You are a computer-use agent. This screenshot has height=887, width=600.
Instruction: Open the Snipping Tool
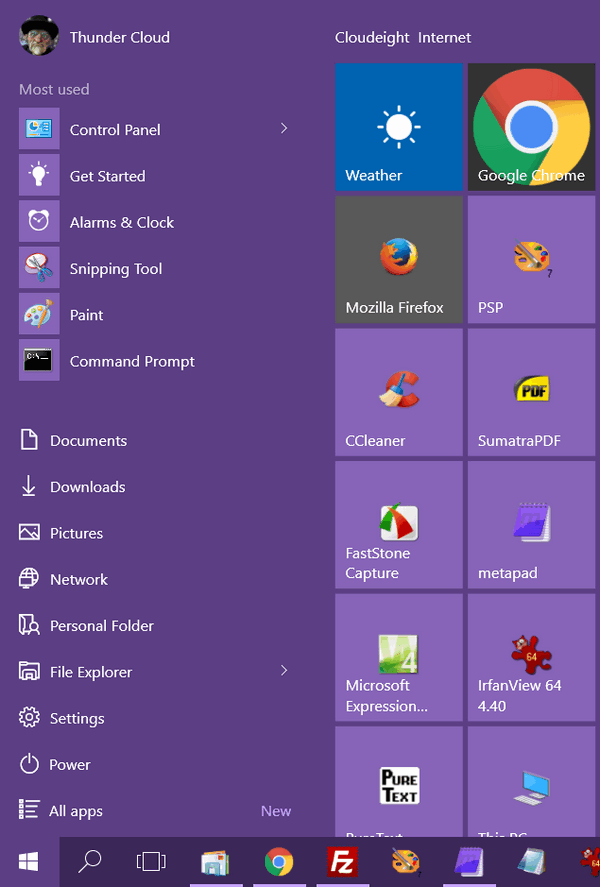coord(158,268)
